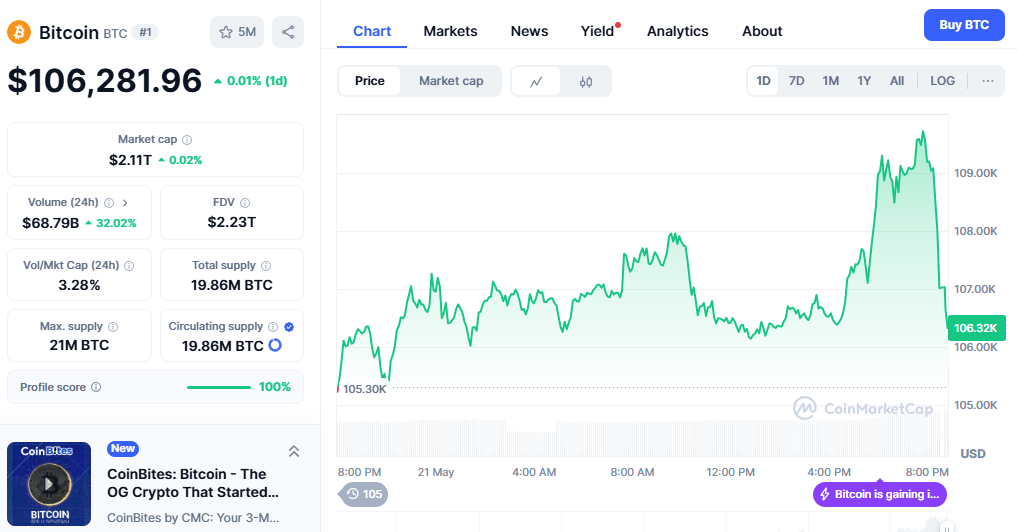The image size is (1017, 532).
Task: Open the Markets tab
Action: pyautogui.click(x=450, y=31)
